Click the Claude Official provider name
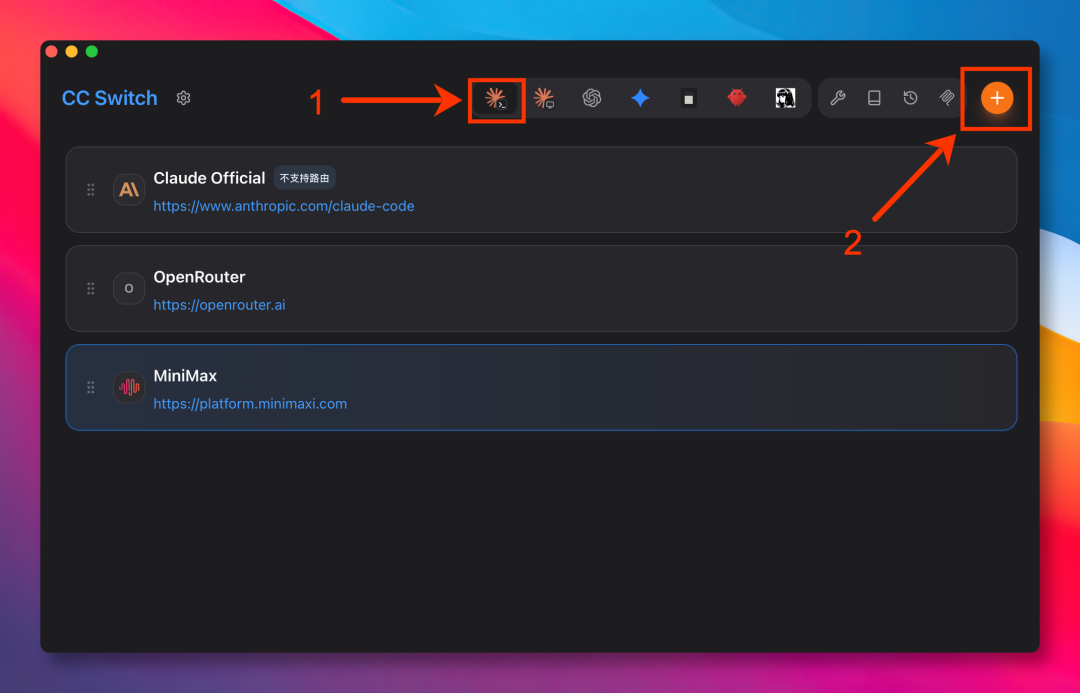1080x693 pixels. click(x=209, y=178)
